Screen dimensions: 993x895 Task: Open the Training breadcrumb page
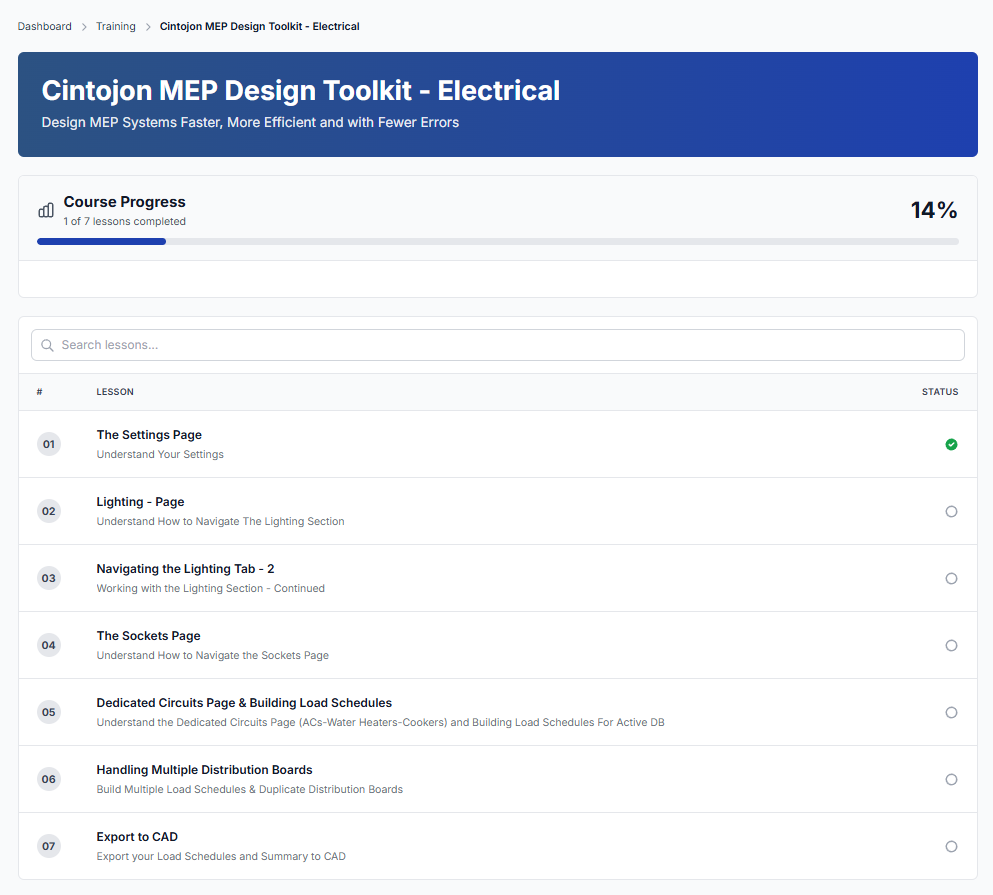115,26
